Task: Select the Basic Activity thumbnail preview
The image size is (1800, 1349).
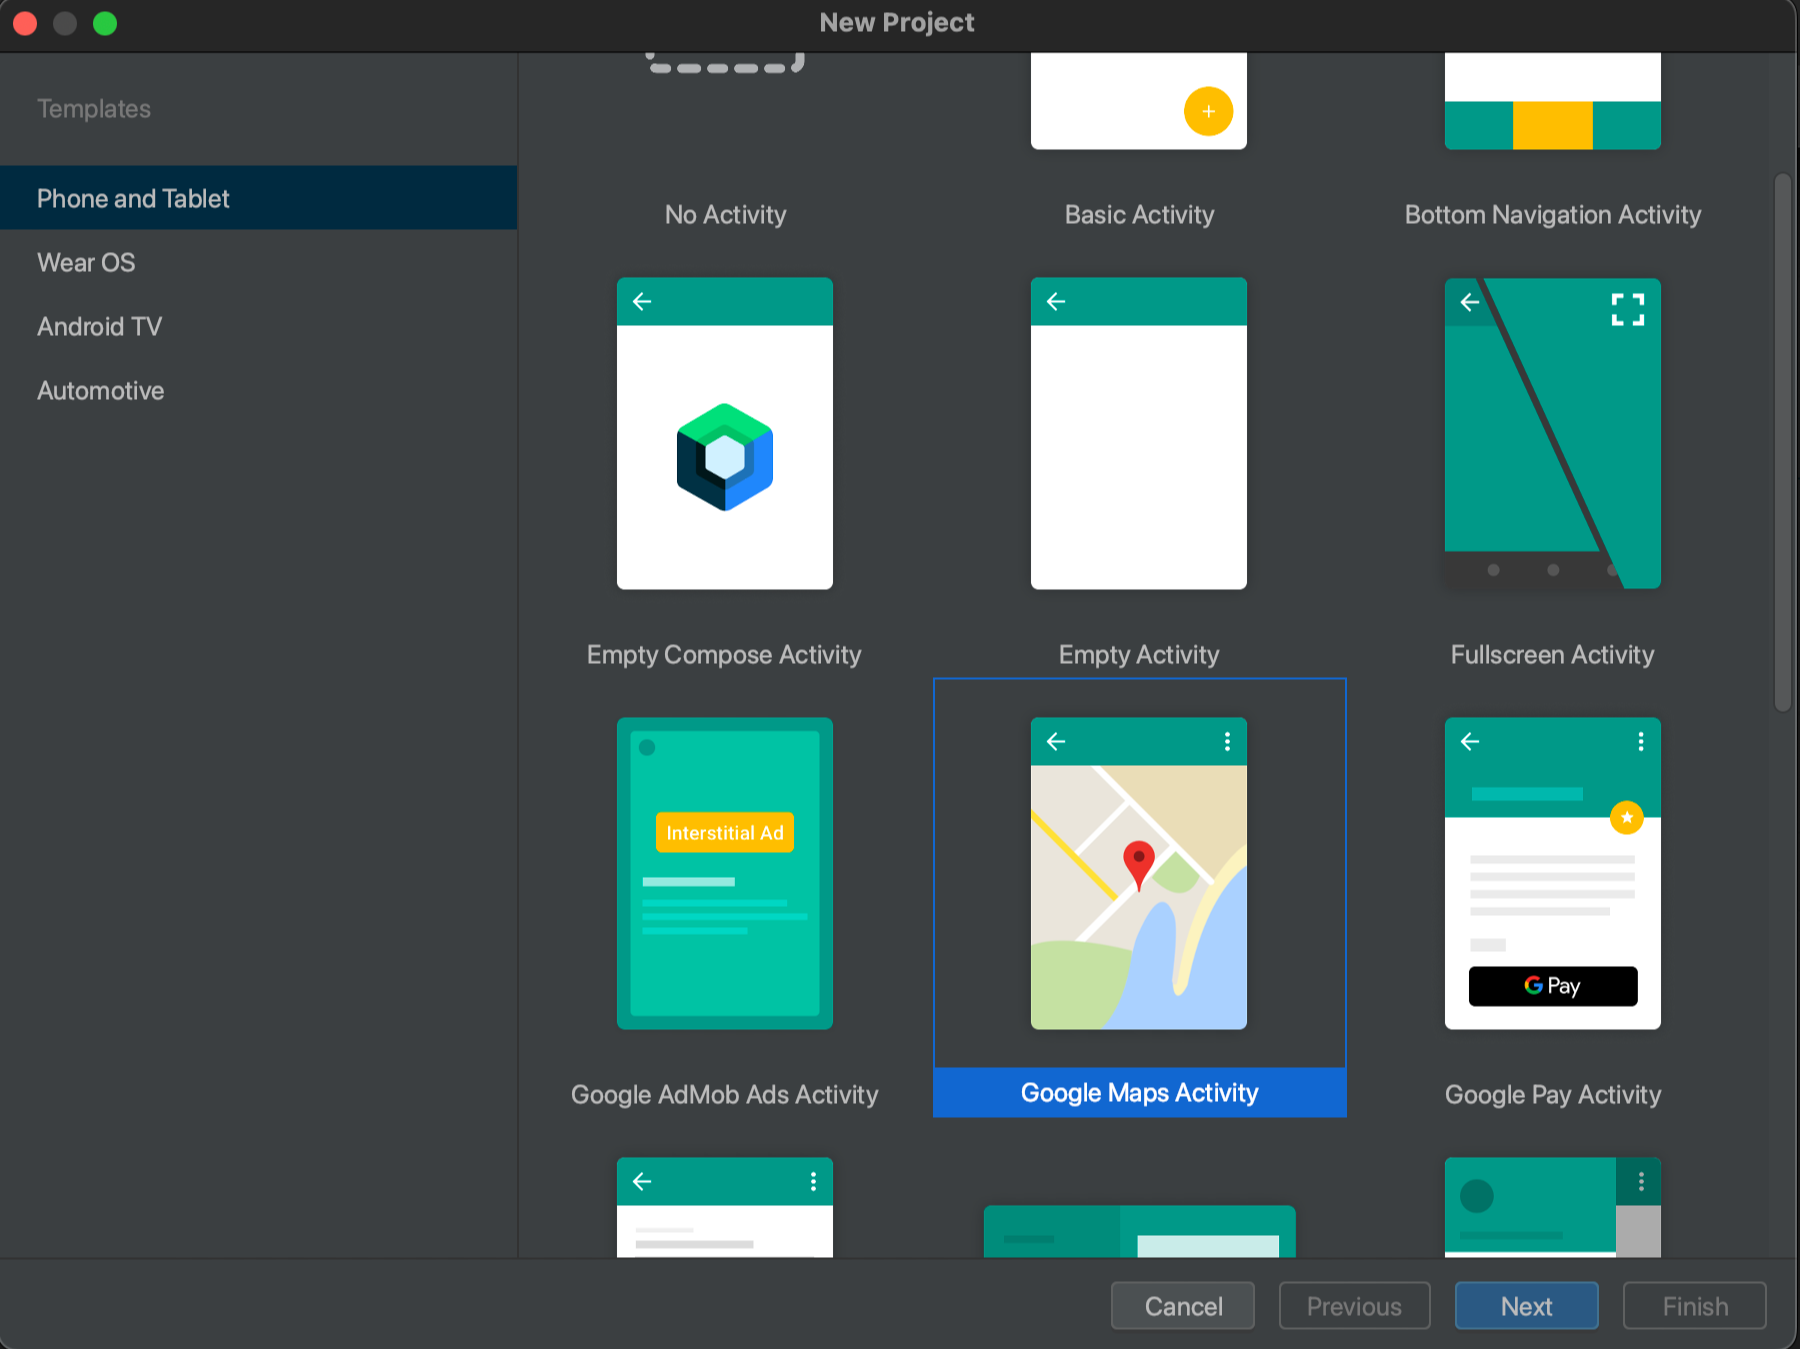Action: tap(1139, 100)
